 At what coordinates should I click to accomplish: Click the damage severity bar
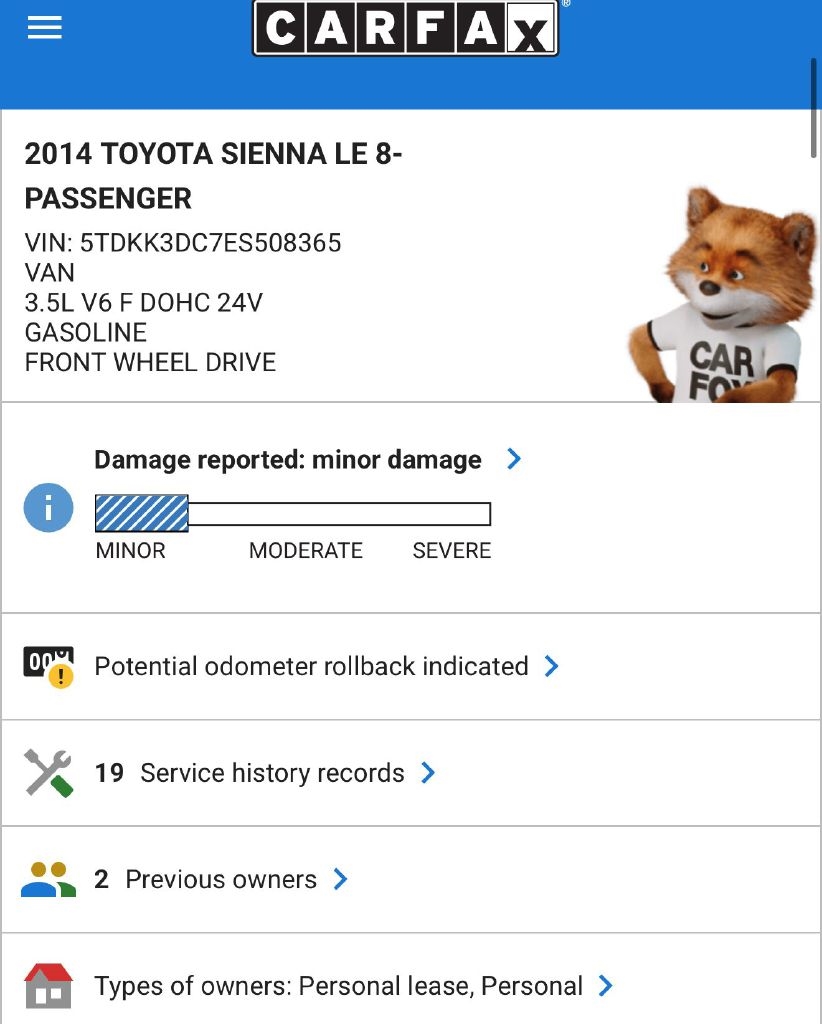292,514
